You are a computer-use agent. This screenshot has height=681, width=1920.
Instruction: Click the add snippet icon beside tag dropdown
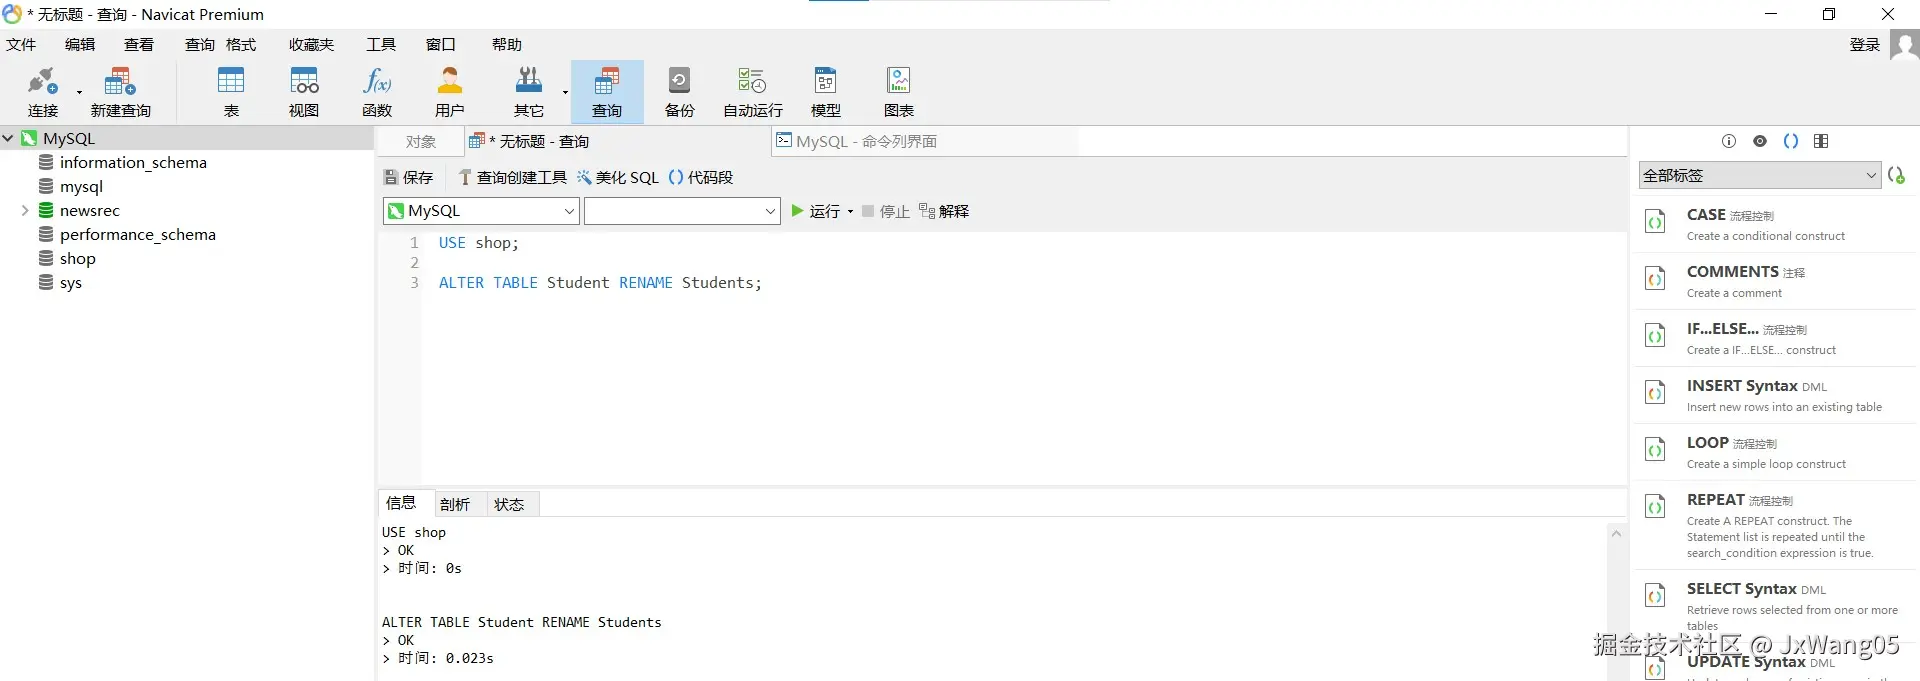[x=1896, y=175]
